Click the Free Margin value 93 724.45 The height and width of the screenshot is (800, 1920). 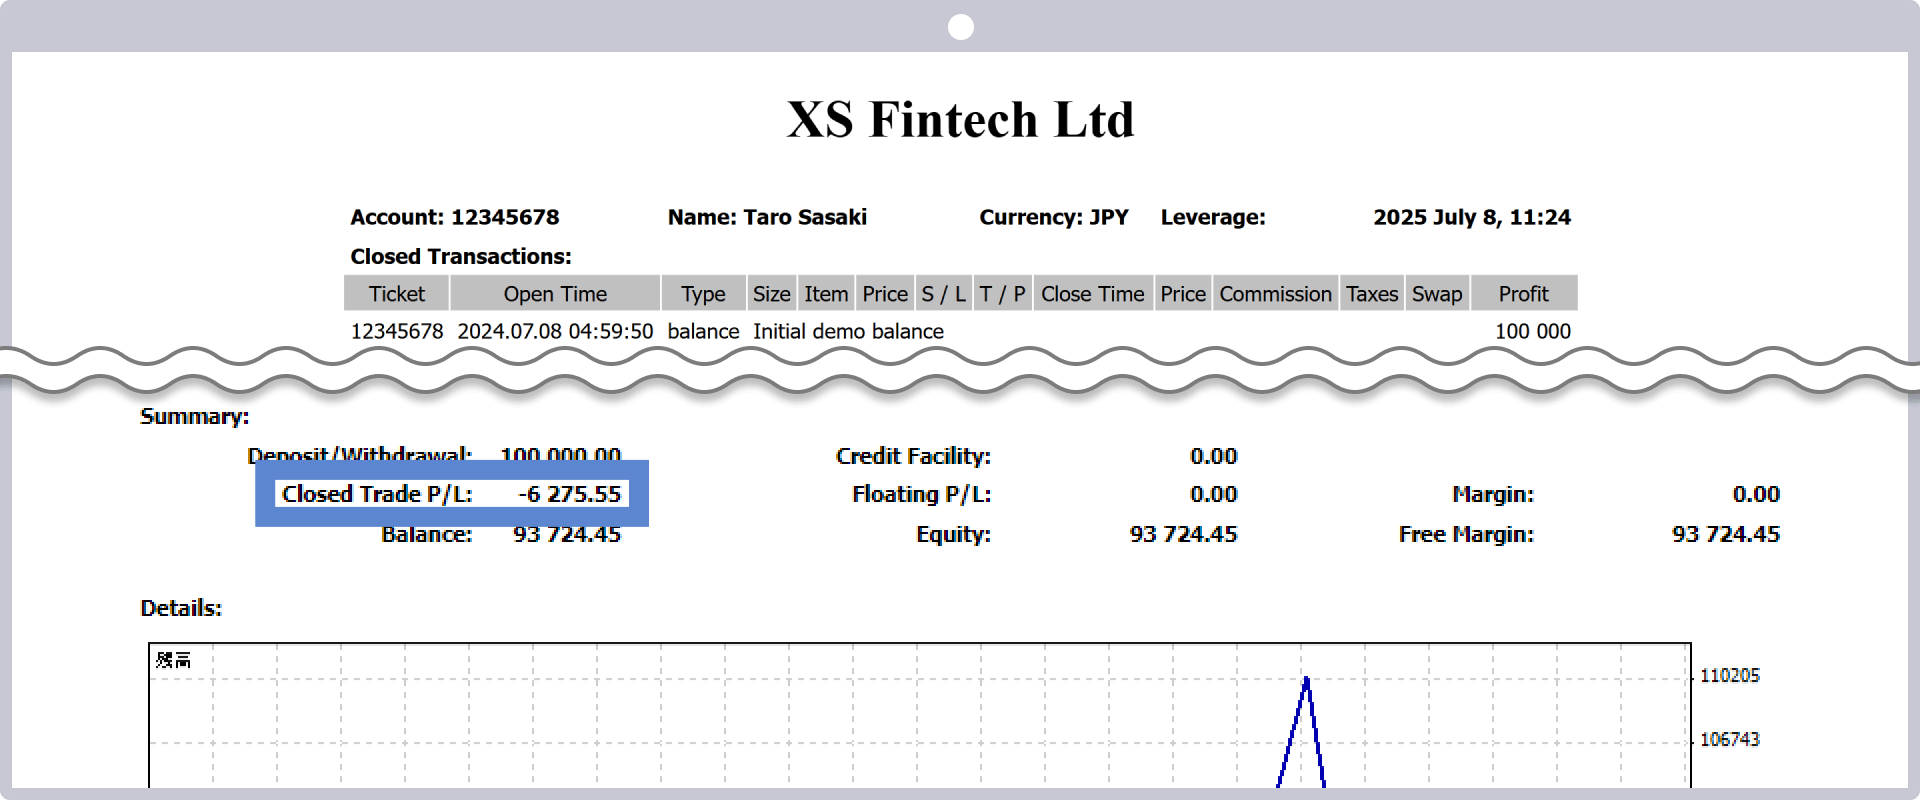1726,534
